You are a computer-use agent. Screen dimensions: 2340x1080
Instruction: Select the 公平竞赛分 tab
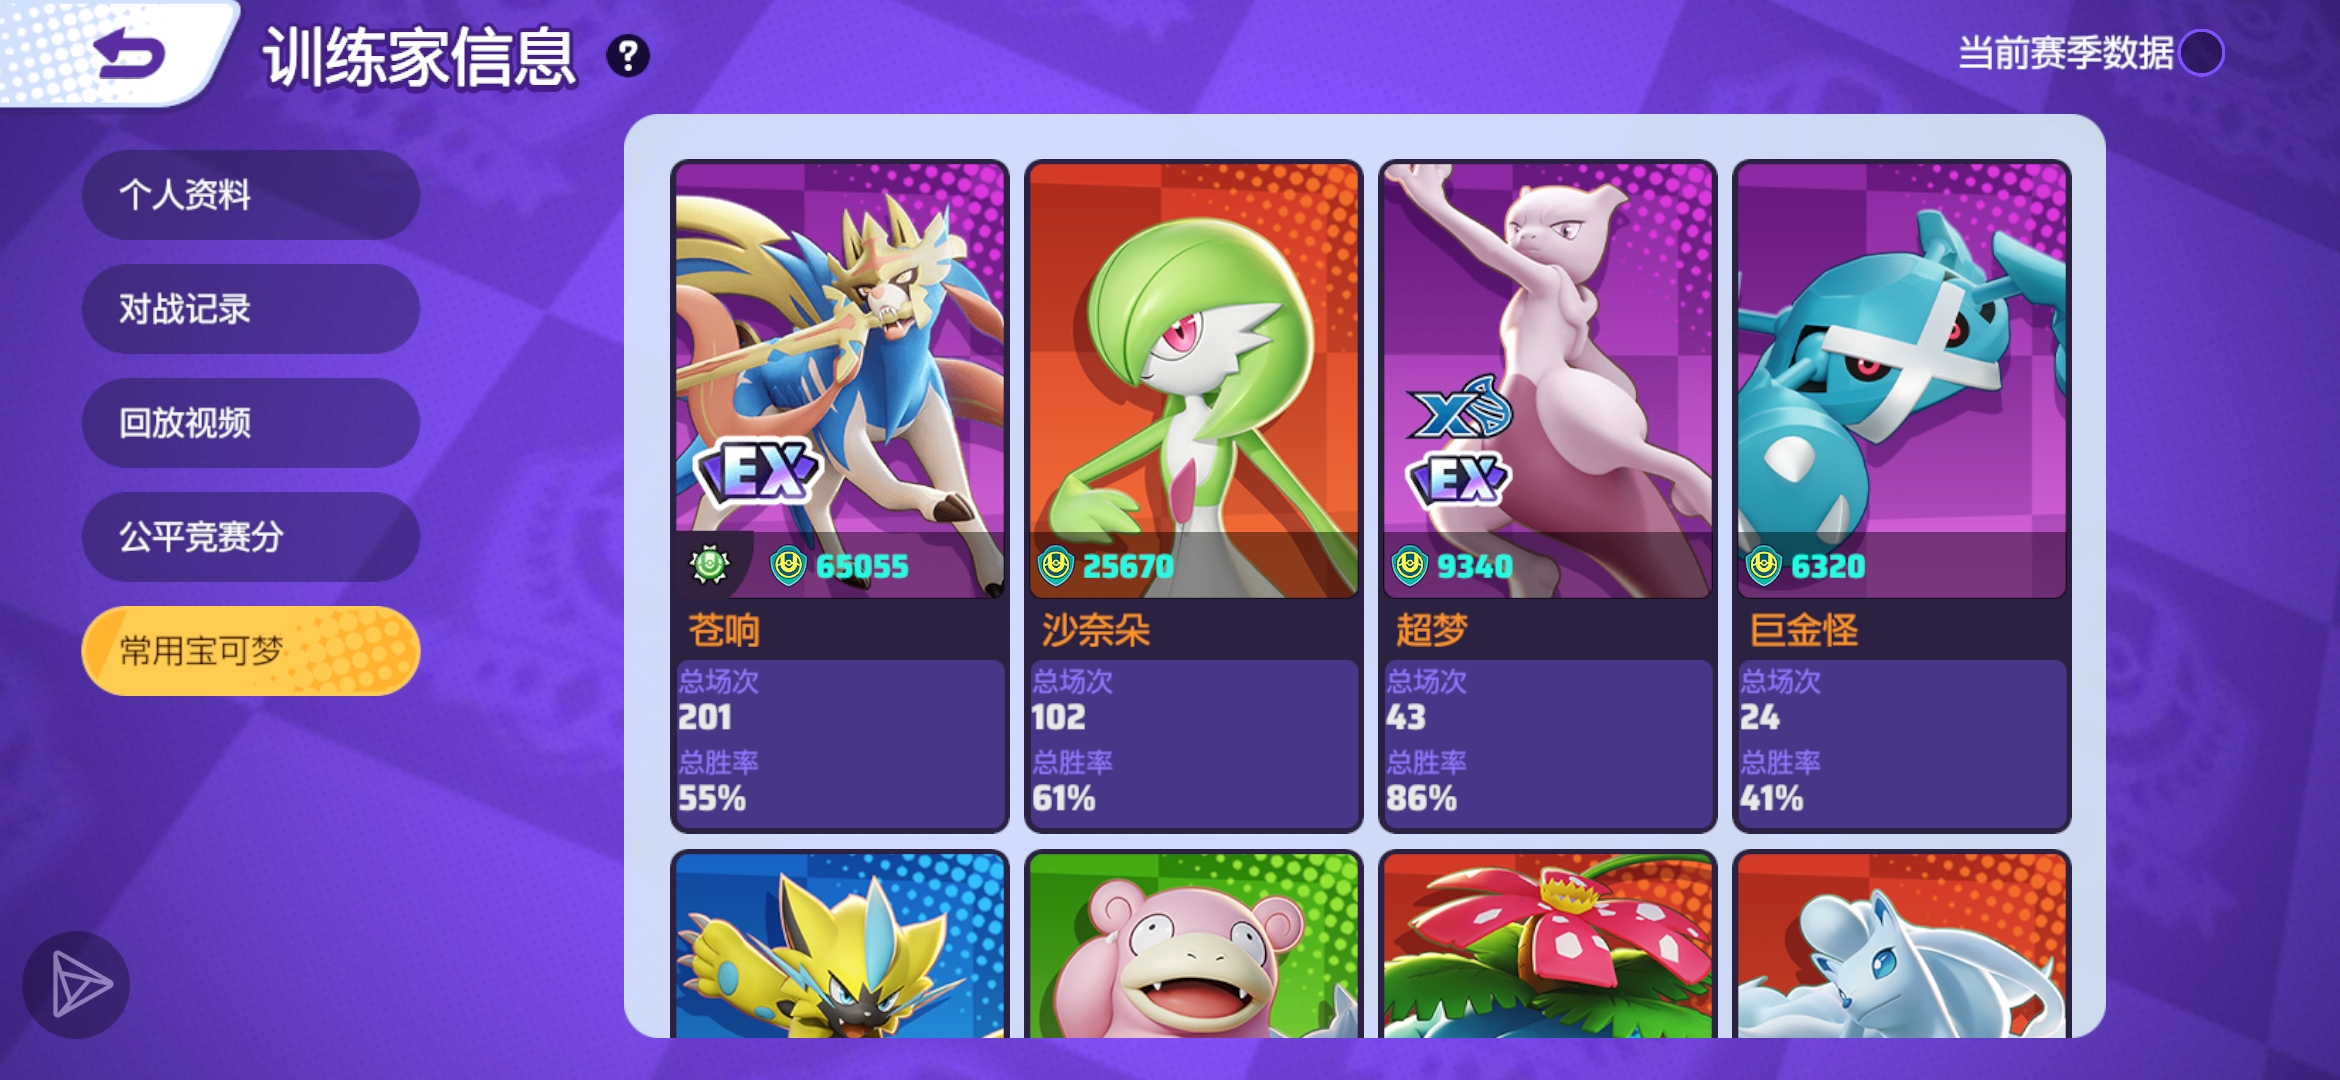pos(251,537)
